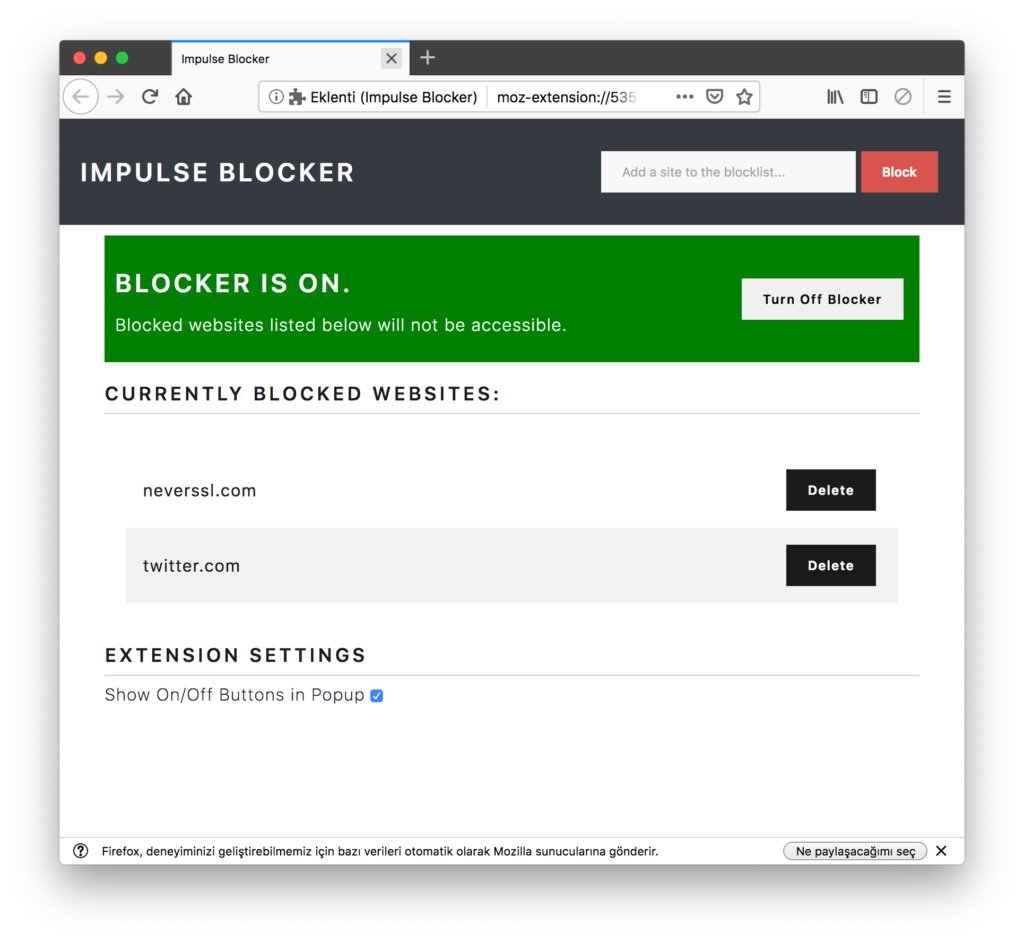Image resolution: width=1024 pixels, height=943 pixels.
Task: Click the Impulse Blocker extension toolbar icon
Action: pyautogui.click(x=903, y=97)
